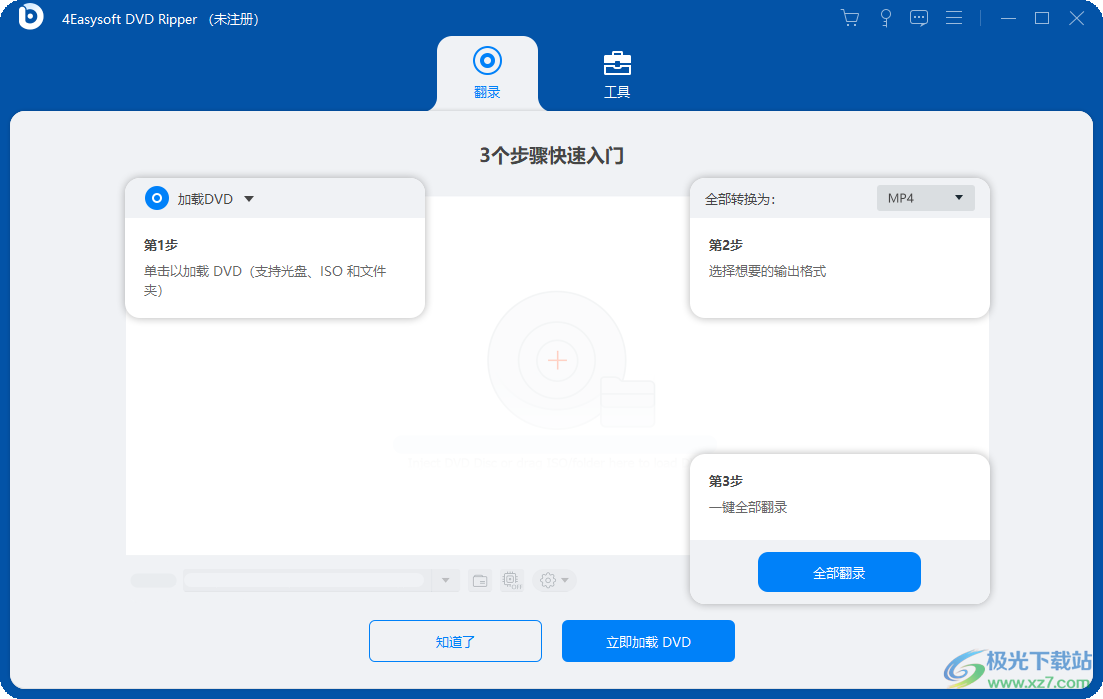
Task: Click the 全部翻录 button
Action: tap(839, 572)
